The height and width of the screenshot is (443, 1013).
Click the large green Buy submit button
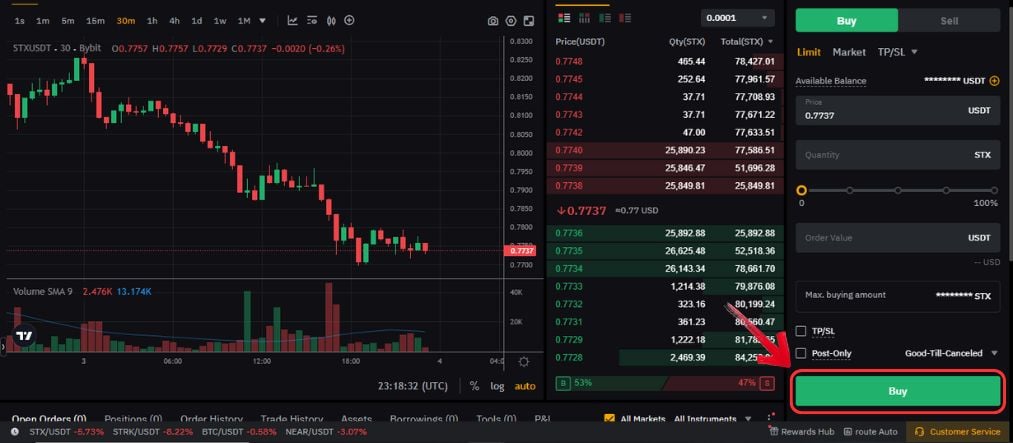(x=897, y=391)
